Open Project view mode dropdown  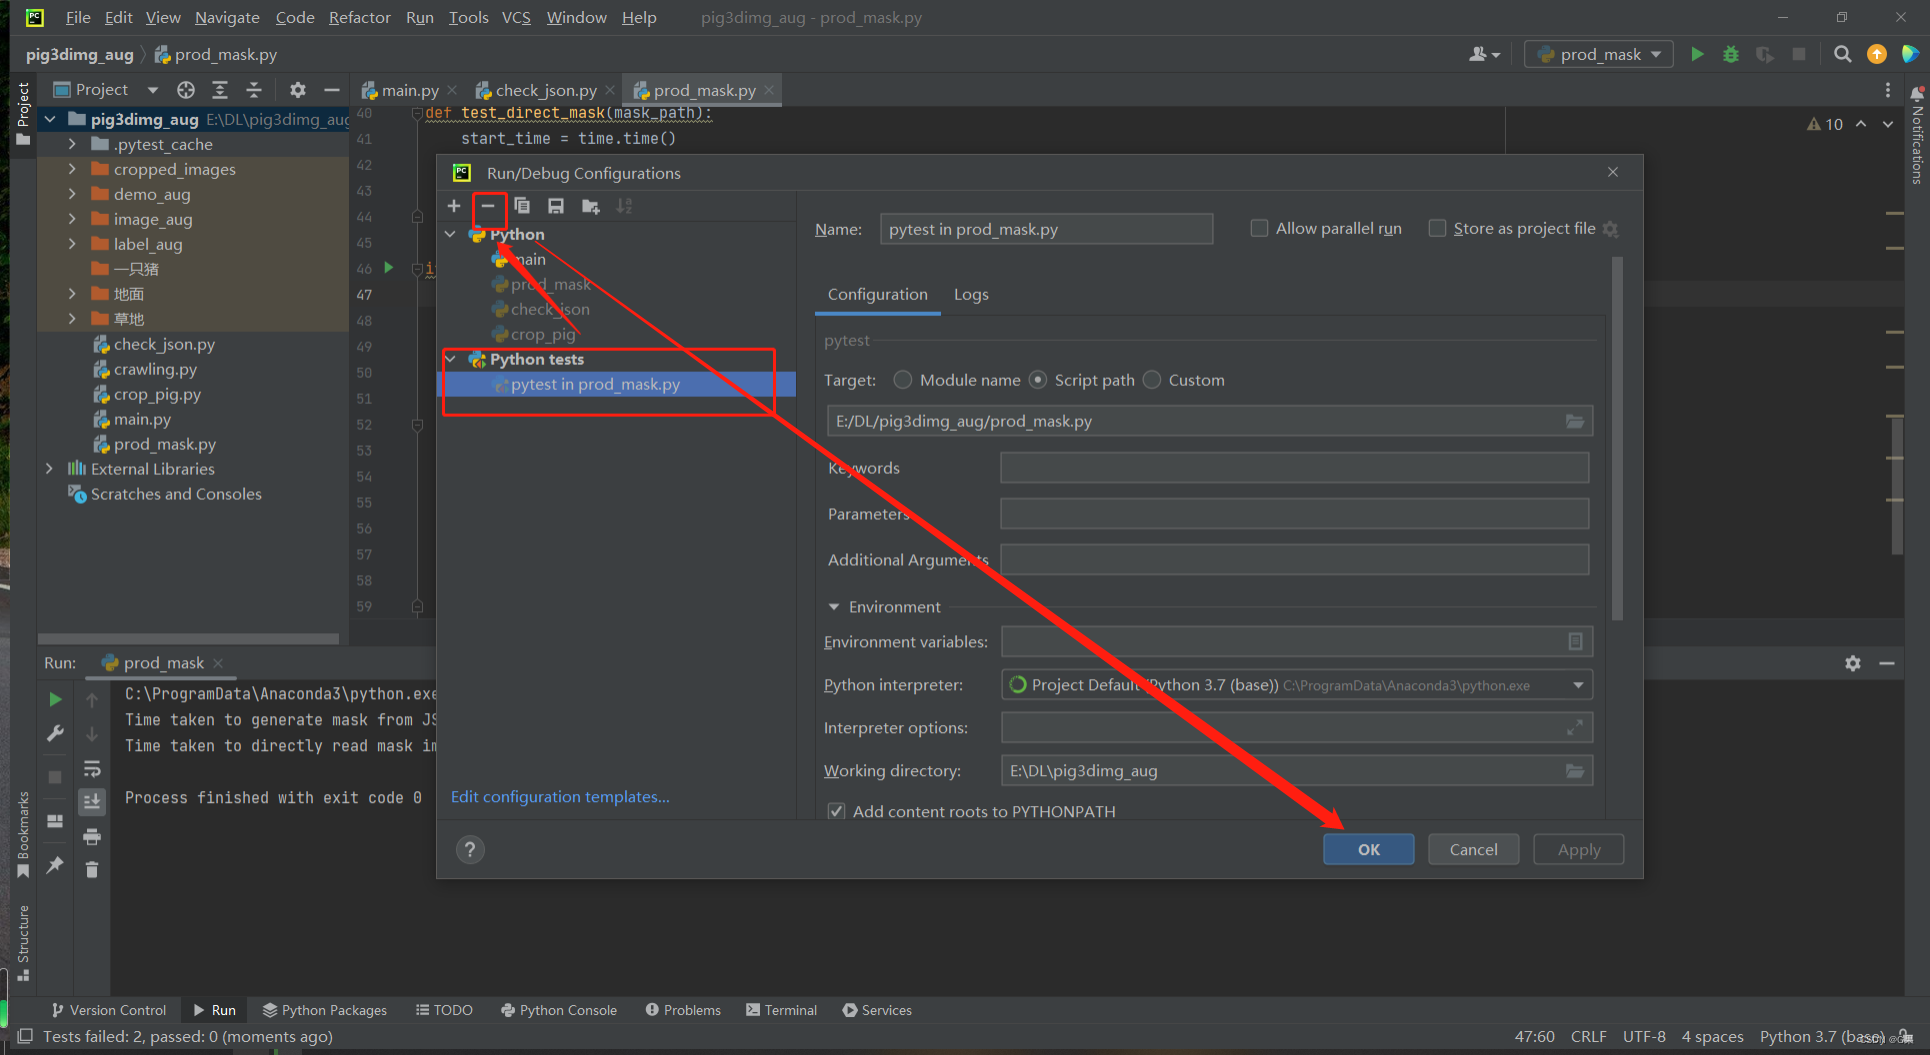(x=153, y=90)
